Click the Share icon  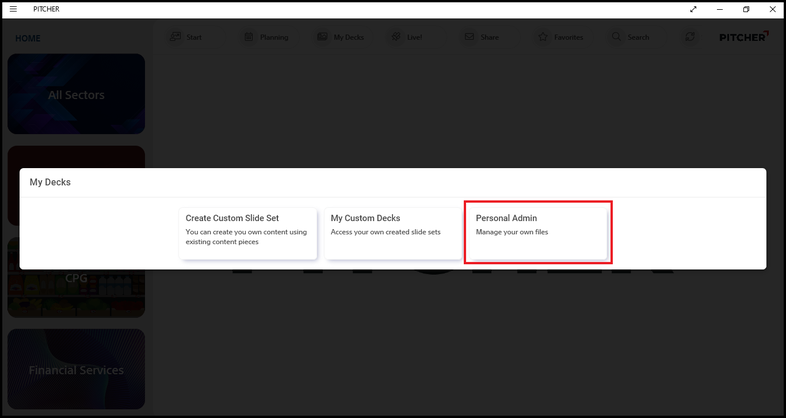click(x=469, y=37)
